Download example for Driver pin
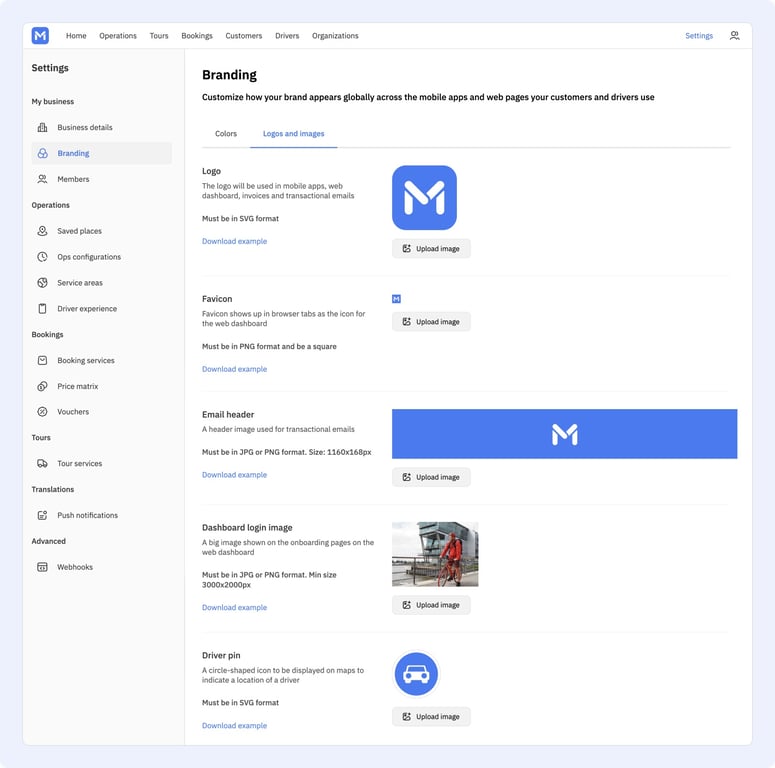Image resolution: width=775 pixels, height=768 pixels. pos(234,725)
